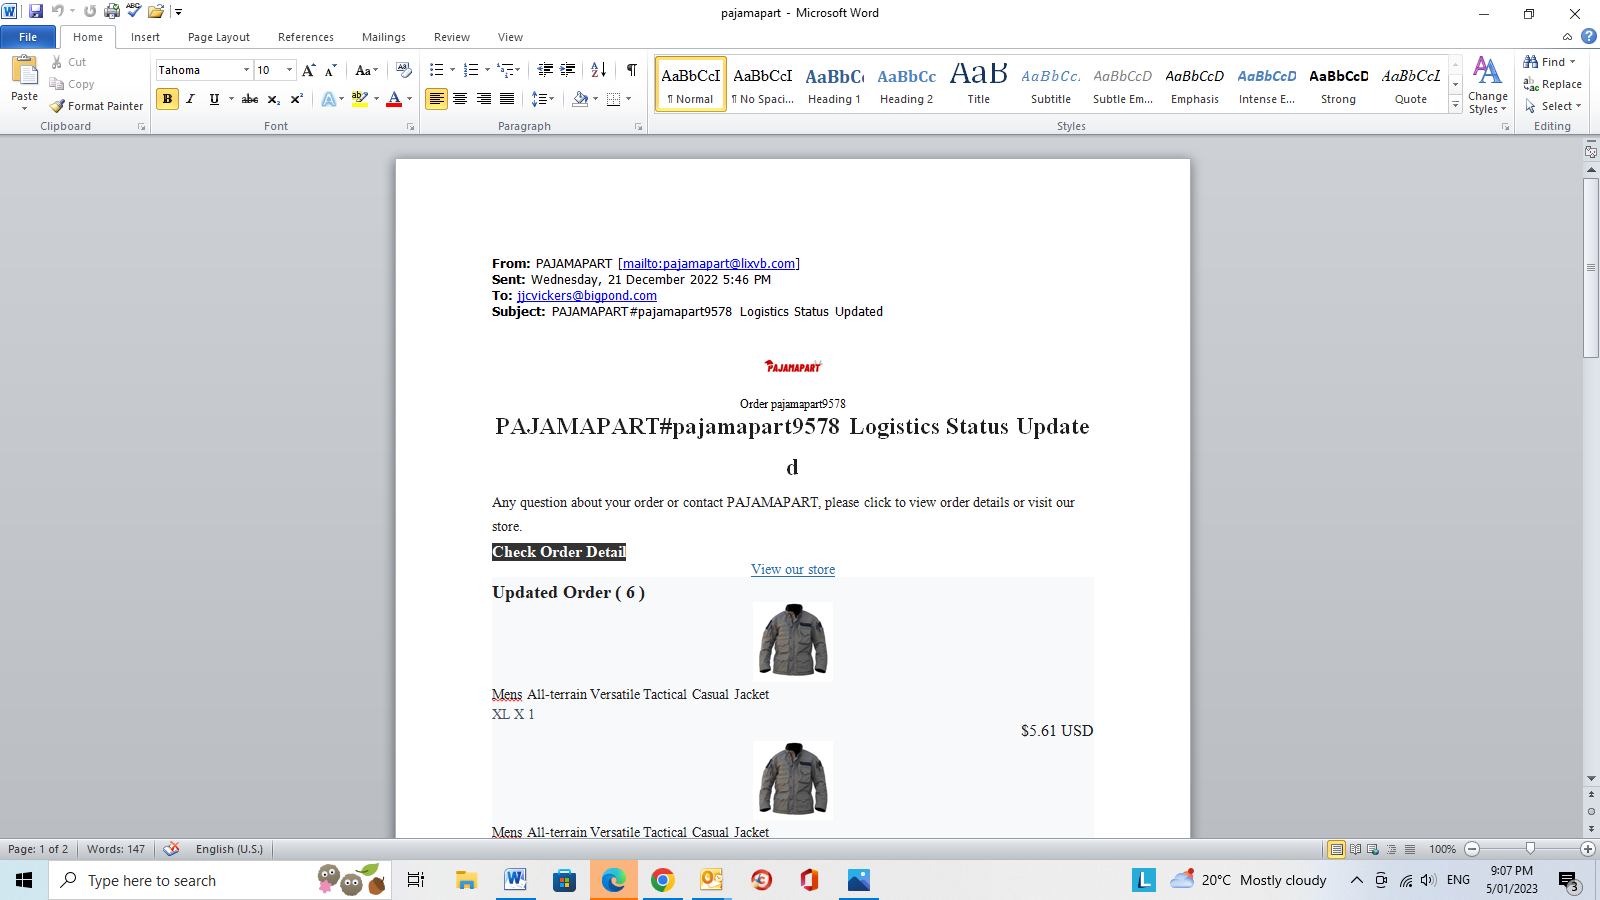Click the text highlight color button
Viewport: 1600px width, 900px height.
(360, 99)
